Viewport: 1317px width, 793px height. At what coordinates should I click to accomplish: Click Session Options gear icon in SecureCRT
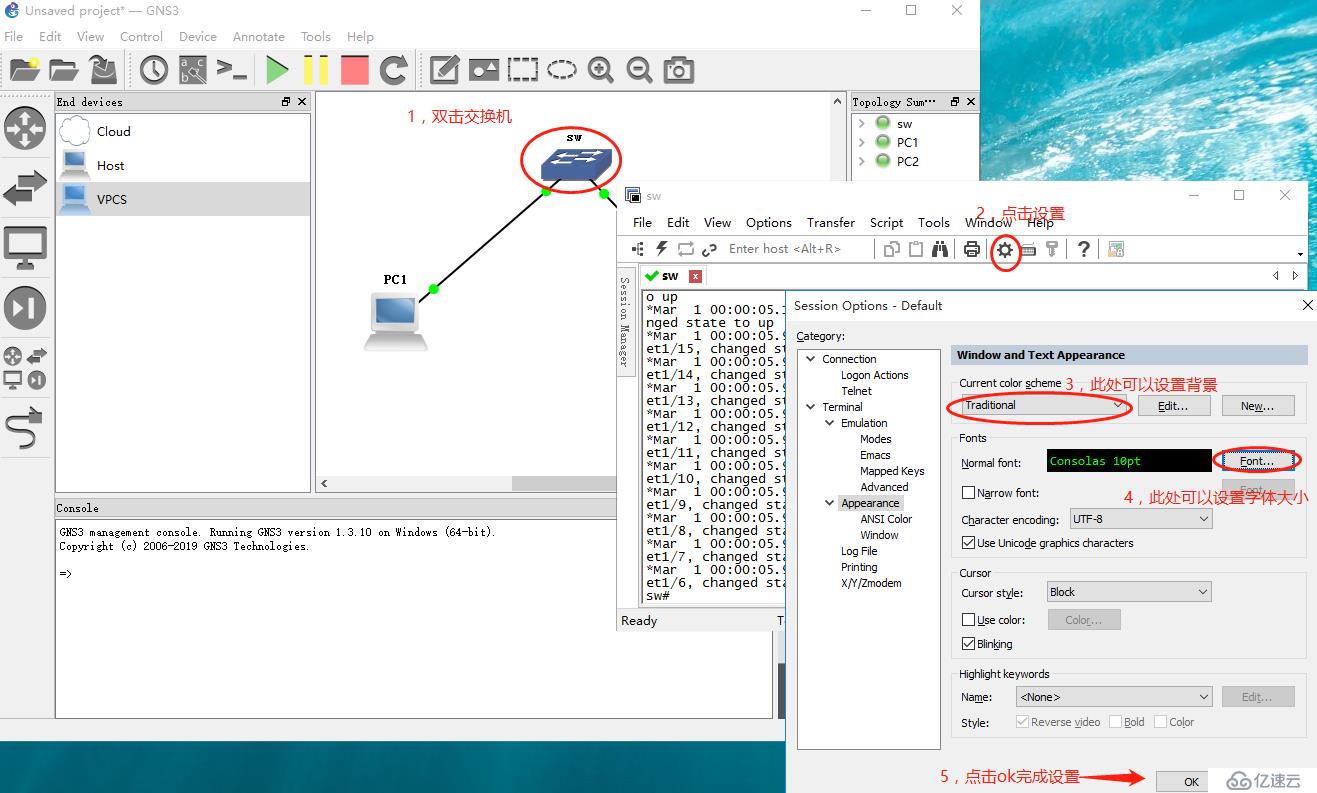1005,249
